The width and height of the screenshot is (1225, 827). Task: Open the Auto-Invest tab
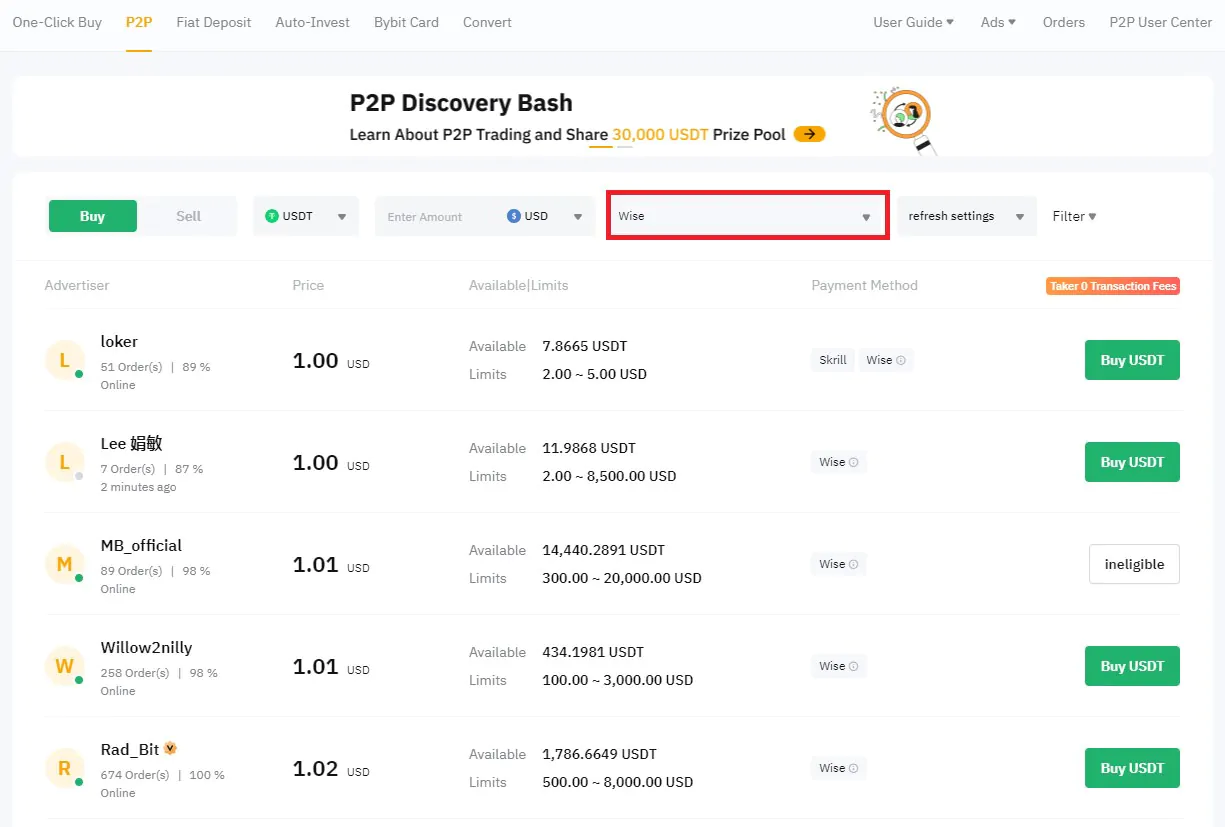point(313,22)
